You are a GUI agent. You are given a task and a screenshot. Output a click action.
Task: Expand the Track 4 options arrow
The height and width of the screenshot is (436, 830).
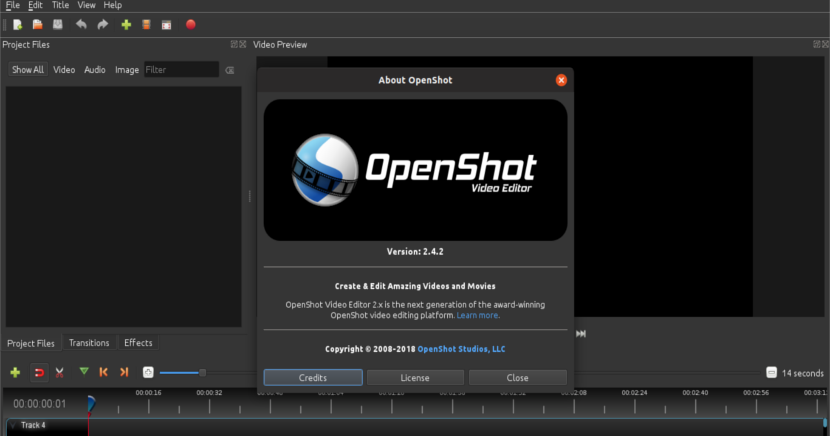13,425
